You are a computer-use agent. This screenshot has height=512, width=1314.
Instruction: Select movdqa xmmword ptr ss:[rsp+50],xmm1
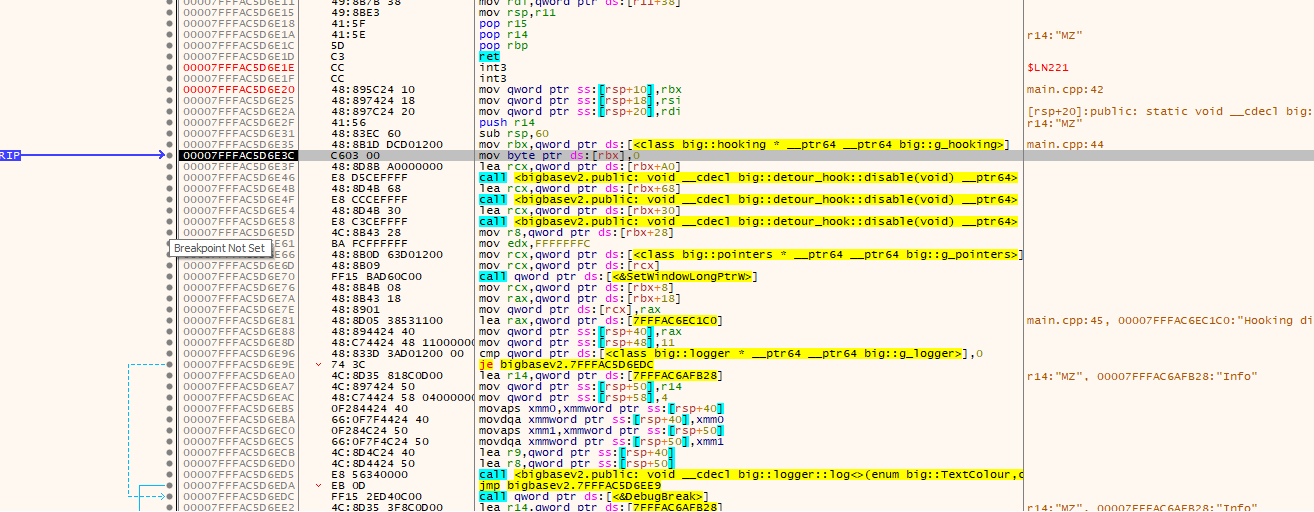(x=601, y=442)
